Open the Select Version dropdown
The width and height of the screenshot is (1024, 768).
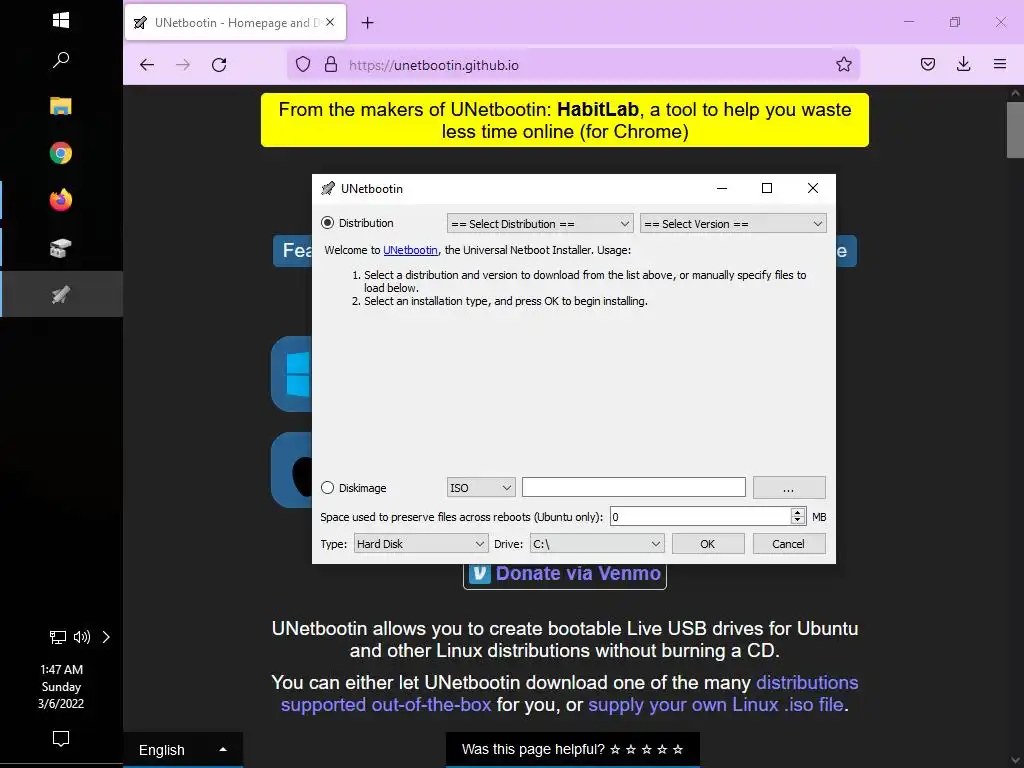pyautogui.click(x=733, y=223)
